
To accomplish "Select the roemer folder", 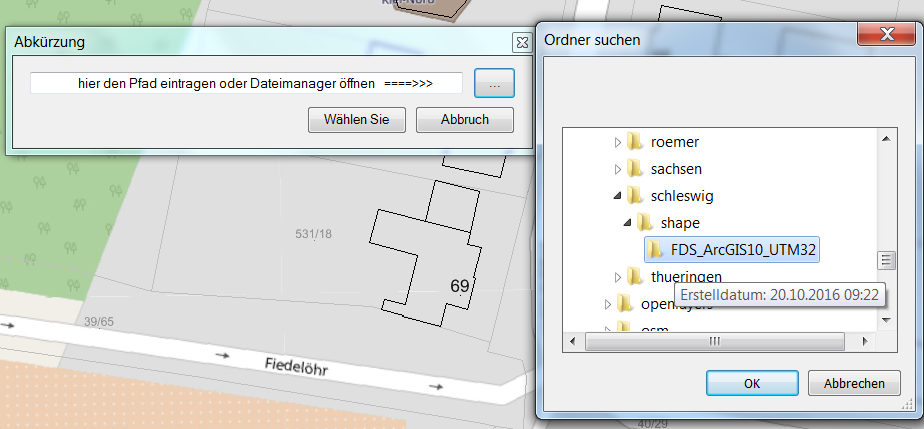I will (675, 142).
